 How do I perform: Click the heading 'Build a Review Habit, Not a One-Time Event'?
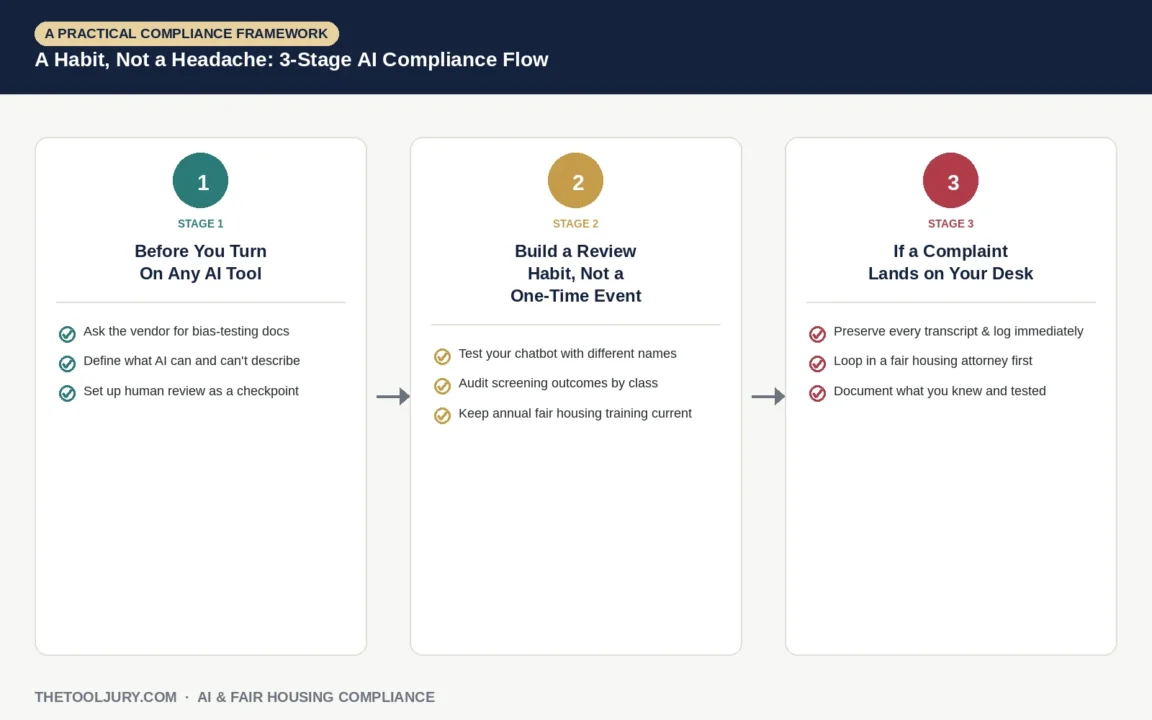[575, 273]
